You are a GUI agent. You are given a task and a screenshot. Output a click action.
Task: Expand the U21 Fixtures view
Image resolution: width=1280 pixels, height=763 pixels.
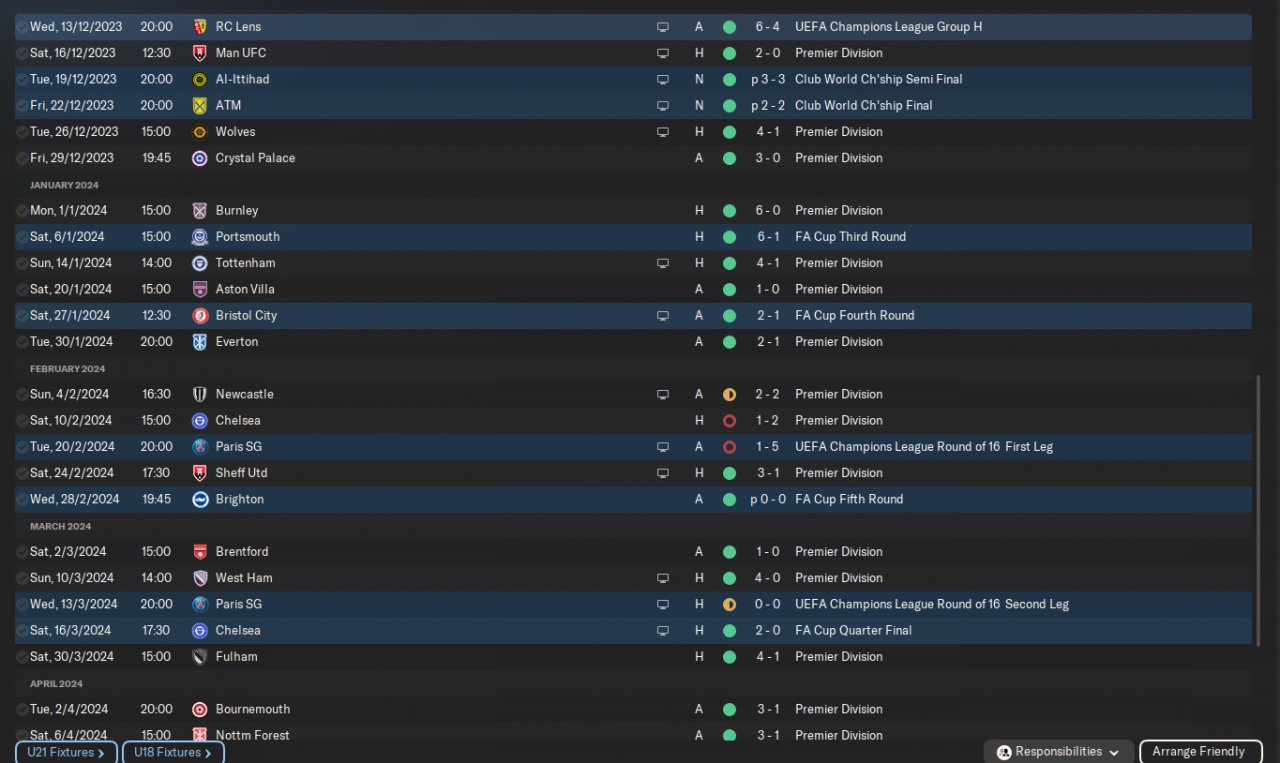point(66,752)
